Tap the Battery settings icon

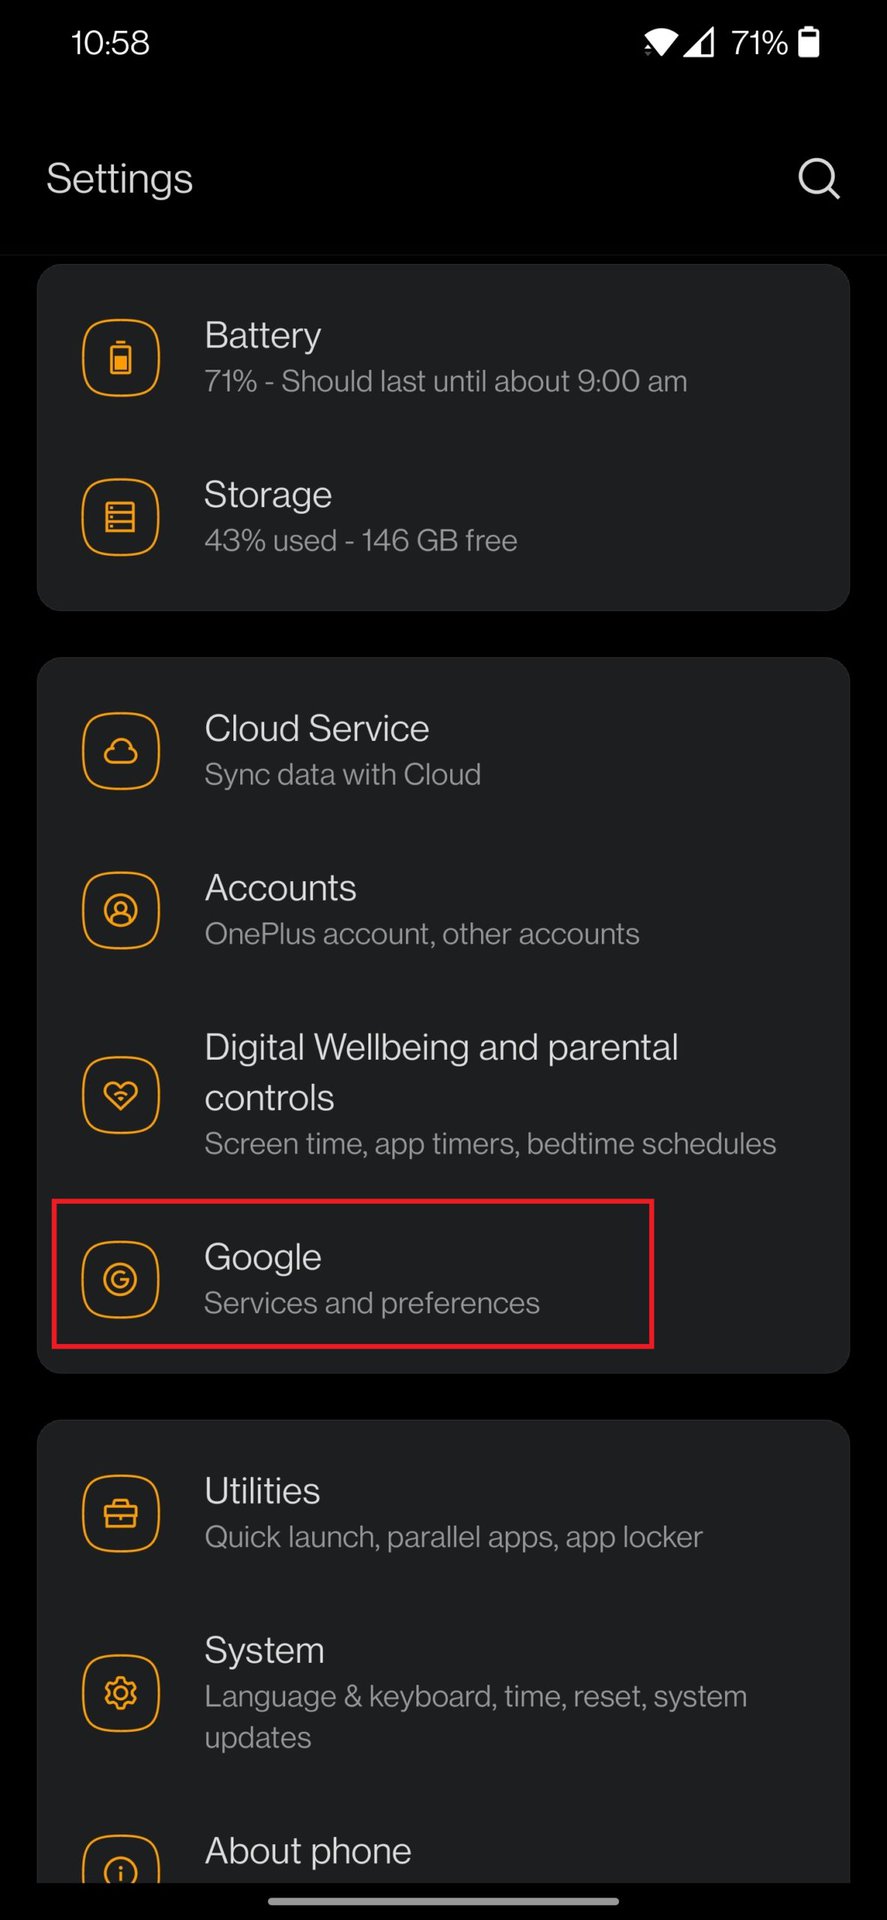coord(121,358)
